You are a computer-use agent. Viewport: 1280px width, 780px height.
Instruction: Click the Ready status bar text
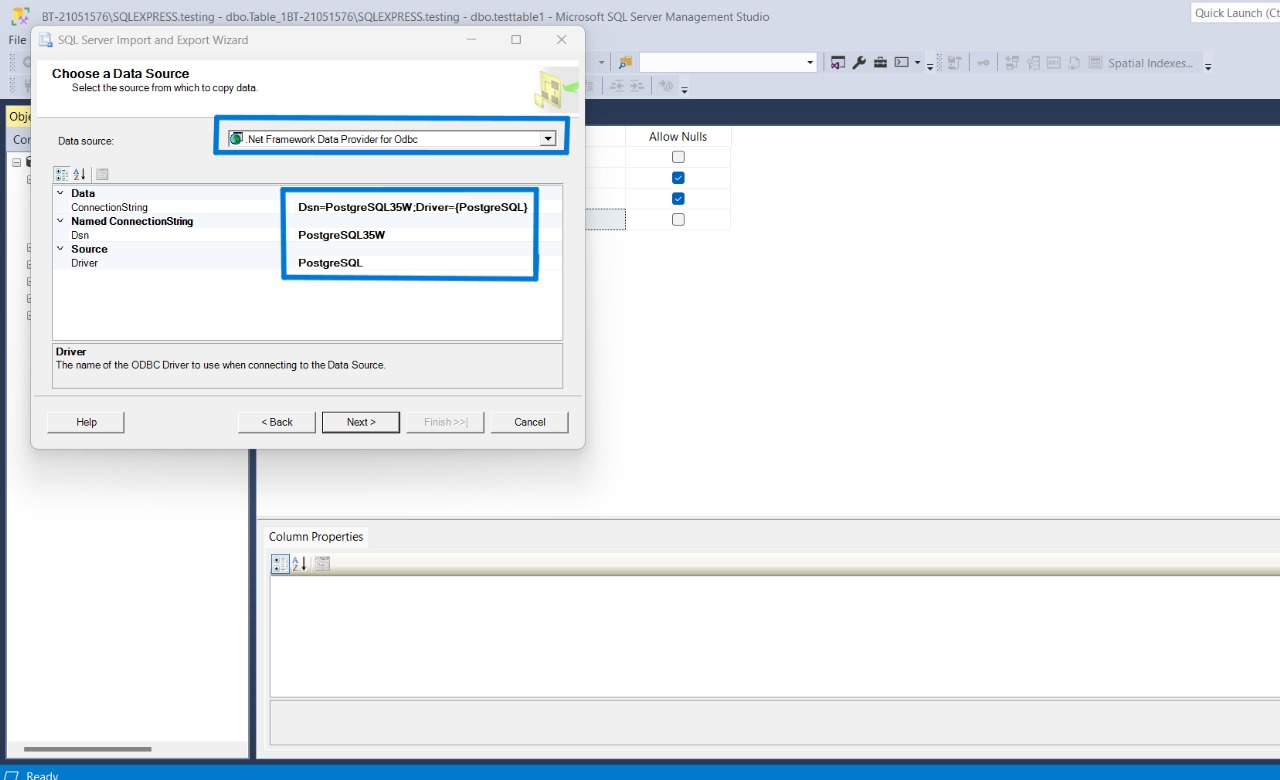click(x=42, y=775)
